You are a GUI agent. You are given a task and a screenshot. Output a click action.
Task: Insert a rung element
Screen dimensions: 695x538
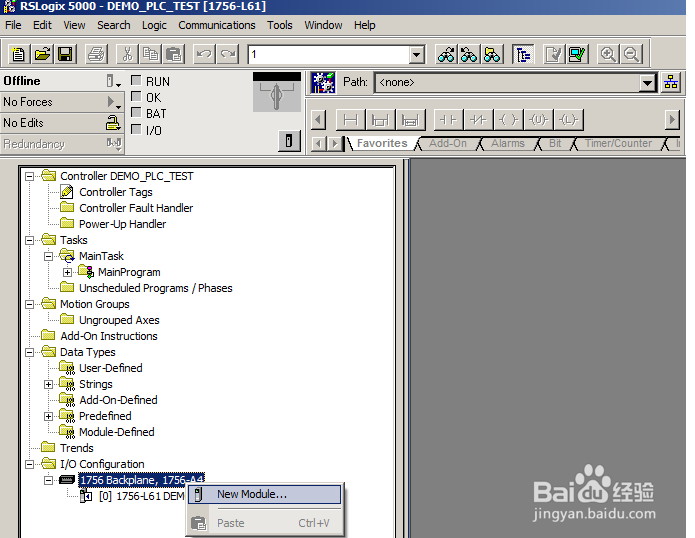(x=351, y=120)
